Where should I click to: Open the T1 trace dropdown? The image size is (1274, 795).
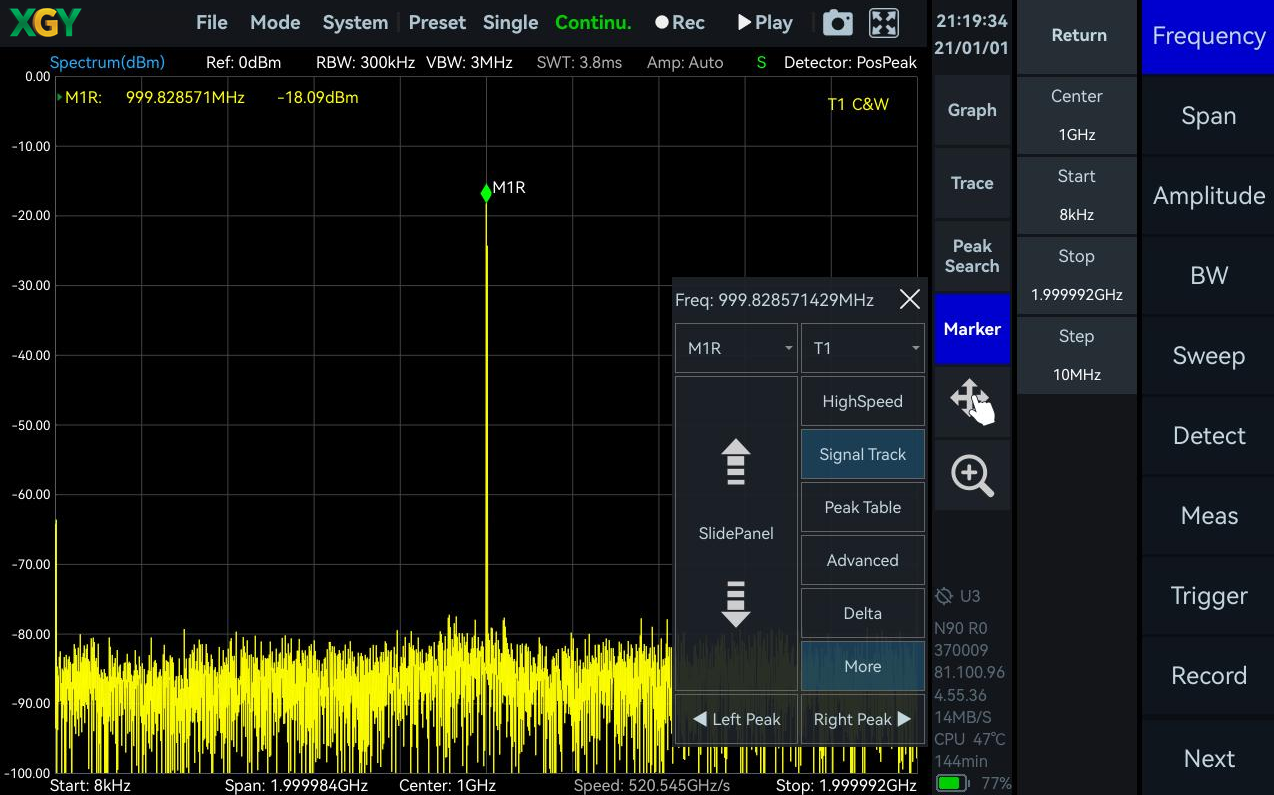[x=863, y=348]
